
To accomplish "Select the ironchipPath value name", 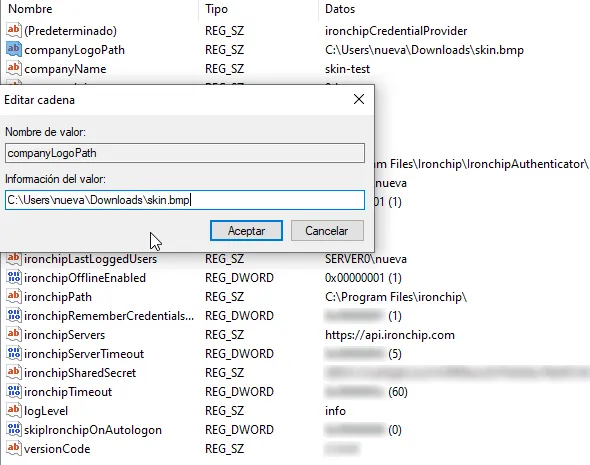I will (x=58, y=297).
